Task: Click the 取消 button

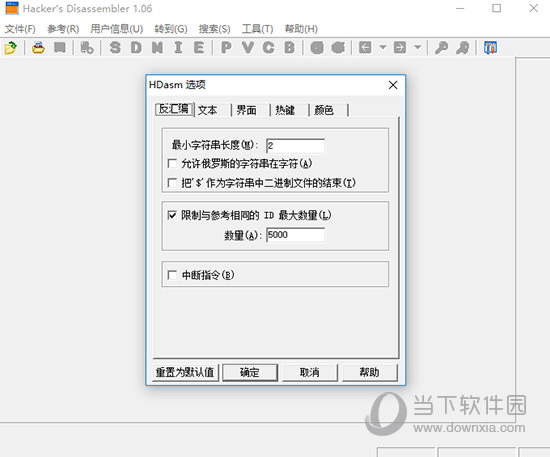Action: click(309, 372)
